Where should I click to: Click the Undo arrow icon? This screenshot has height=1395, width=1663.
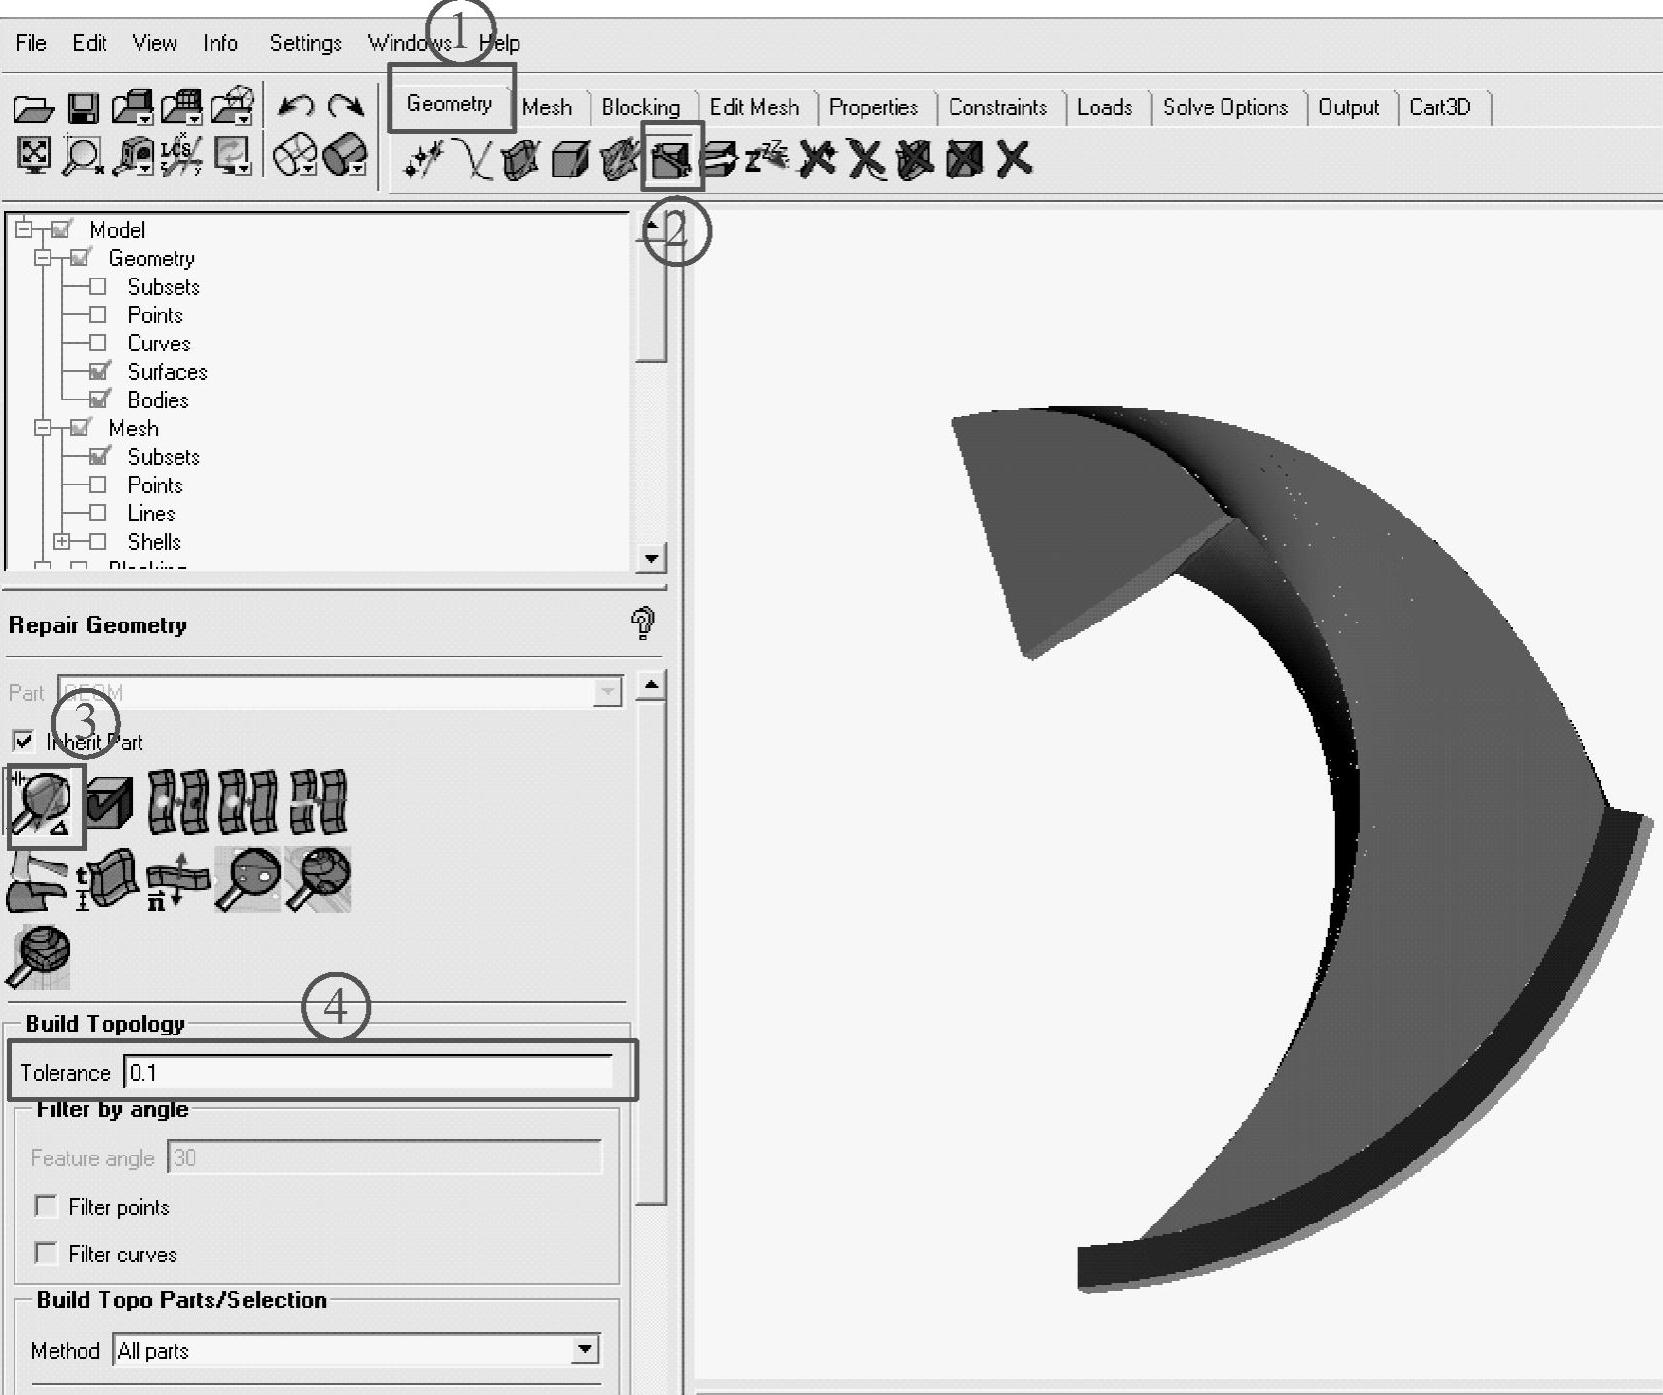pyautogui.click(x=296, y=106)
